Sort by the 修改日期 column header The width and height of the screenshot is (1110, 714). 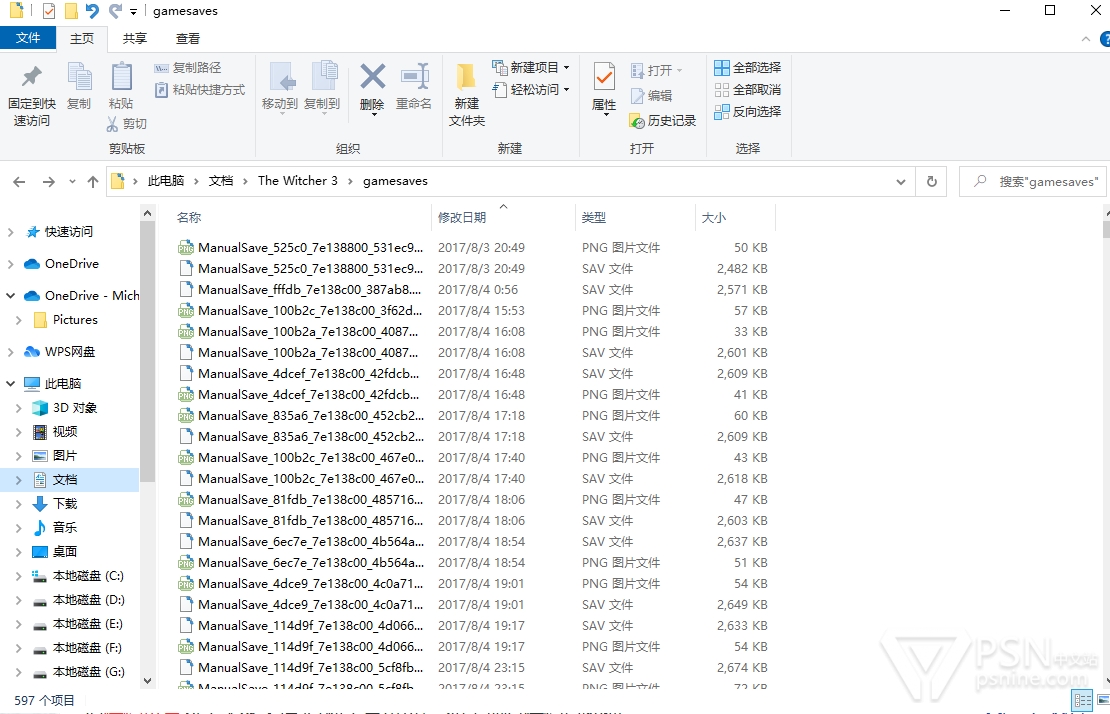(462, 218)
